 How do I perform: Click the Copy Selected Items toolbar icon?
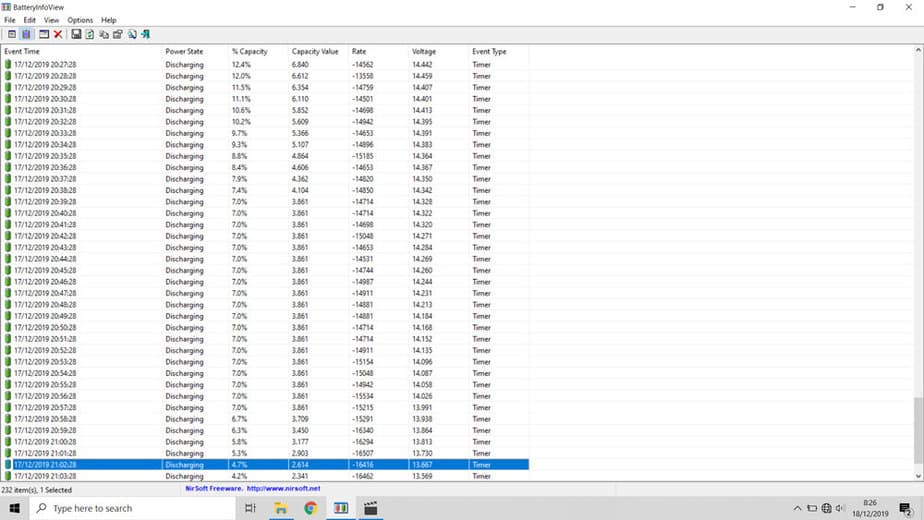tap(104, 34)
